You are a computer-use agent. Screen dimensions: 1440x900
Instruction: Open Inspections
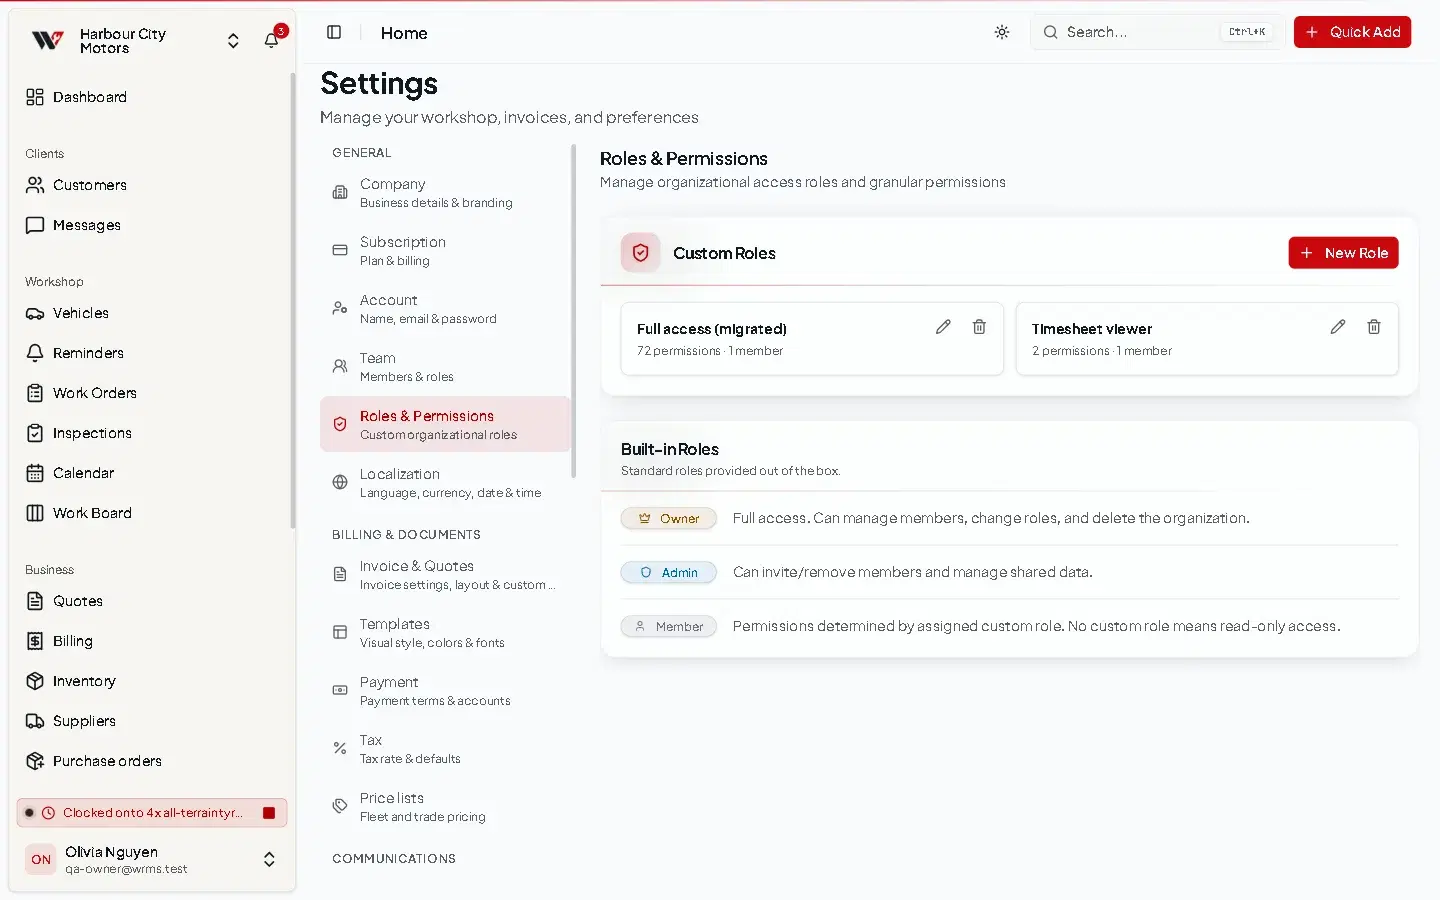(x=150, y=433)
